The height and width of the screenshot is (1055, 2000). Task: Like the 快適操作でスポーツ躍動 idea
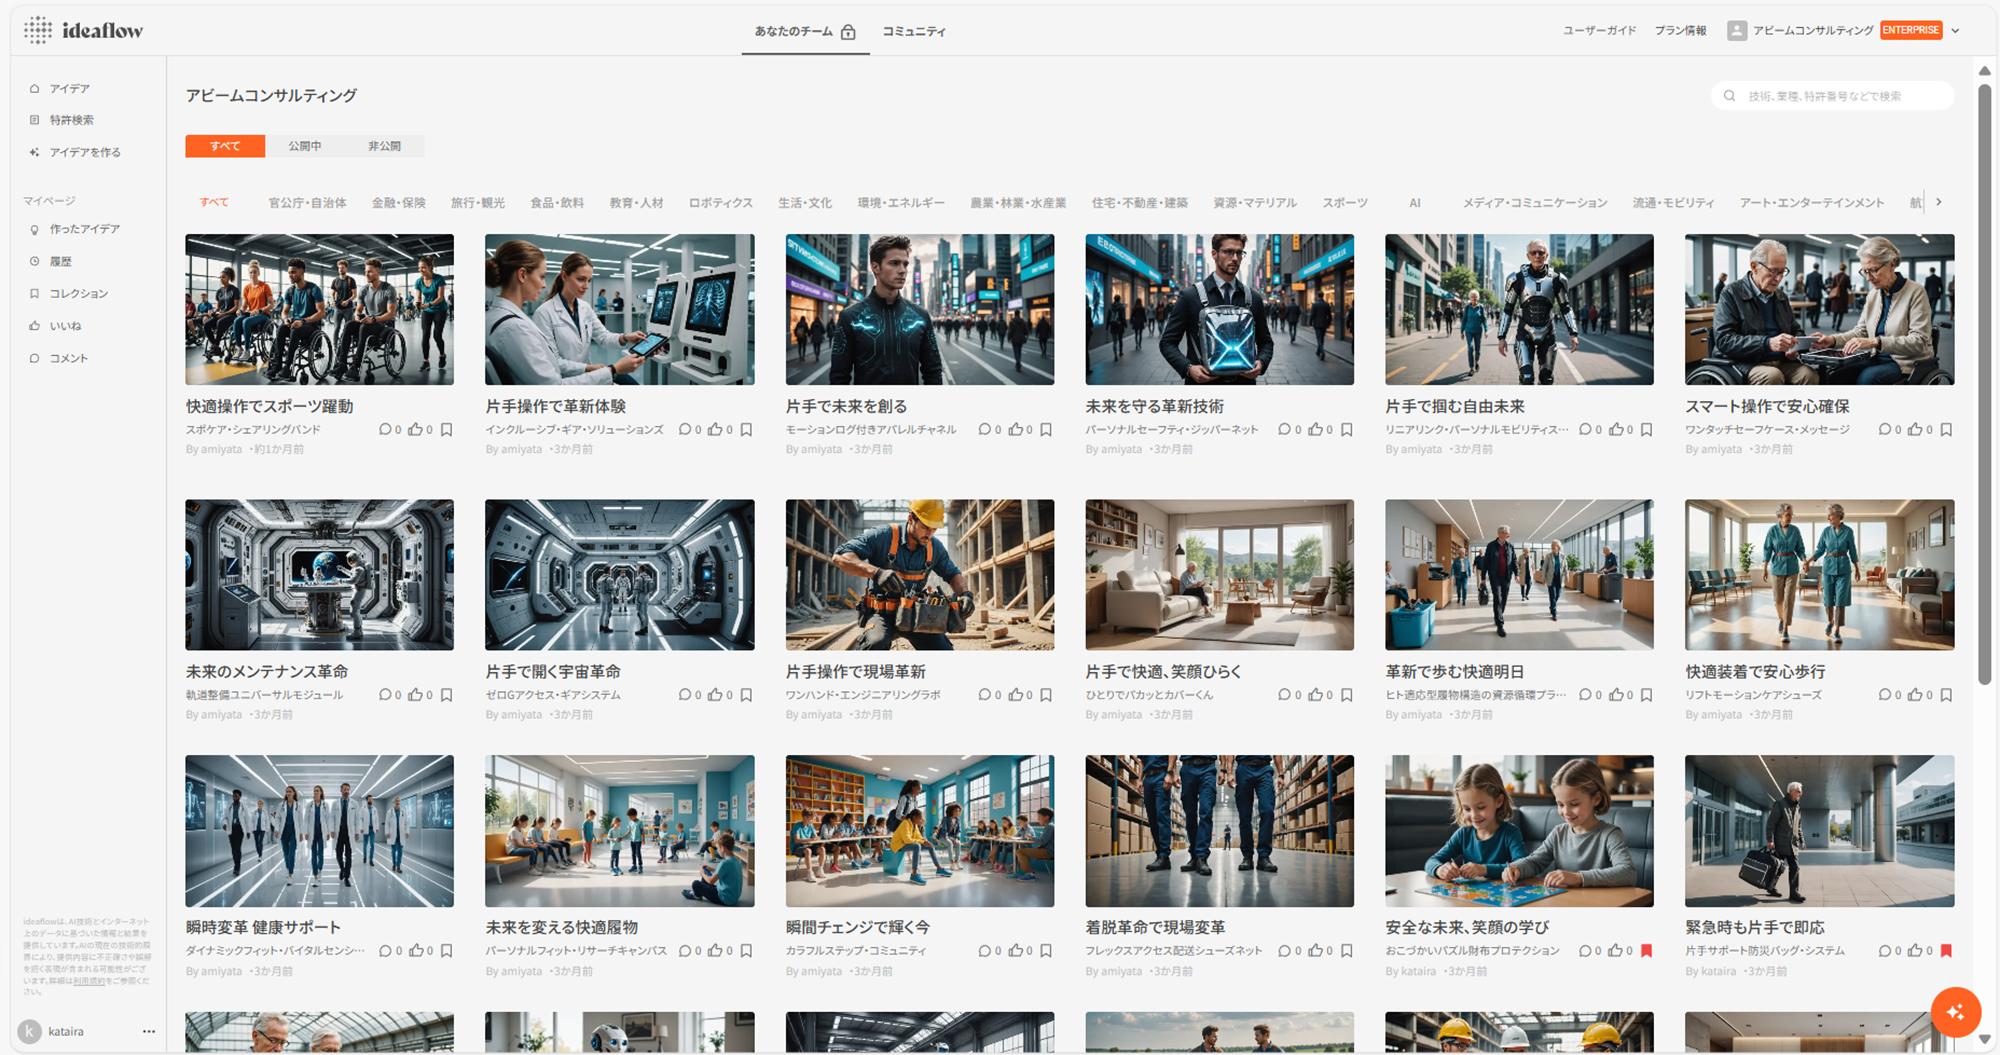pyautogui.click(x=417, y=428)
